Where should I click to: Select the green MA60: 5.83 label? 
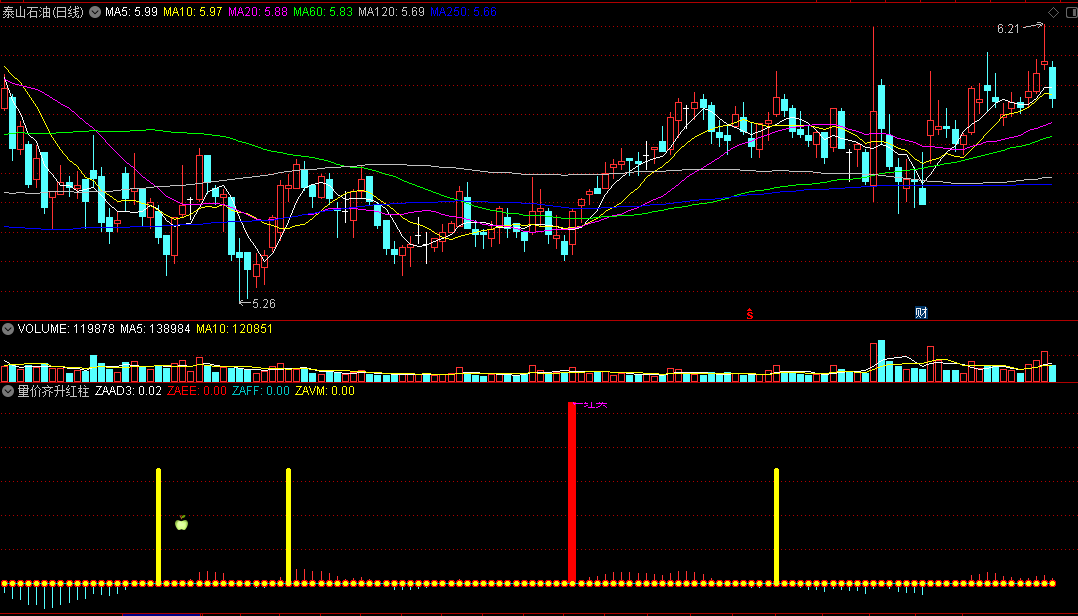coord(322,12)
